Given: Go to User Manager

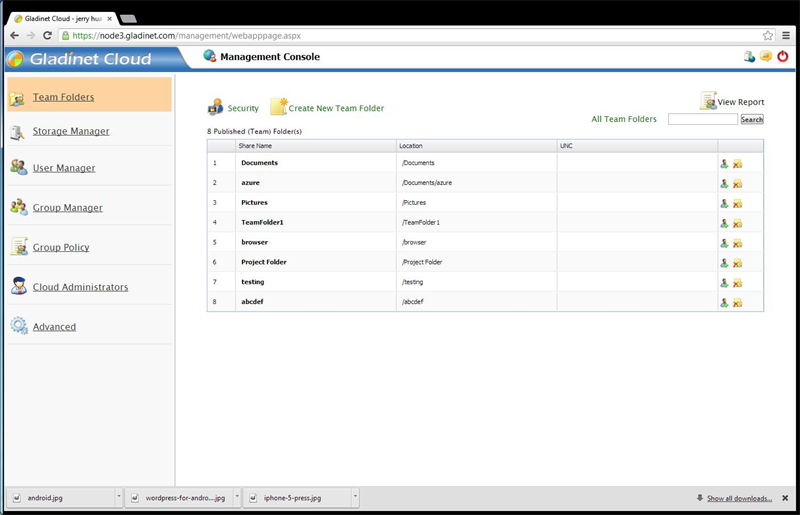Looking at the screenshot, I should 64,168.
